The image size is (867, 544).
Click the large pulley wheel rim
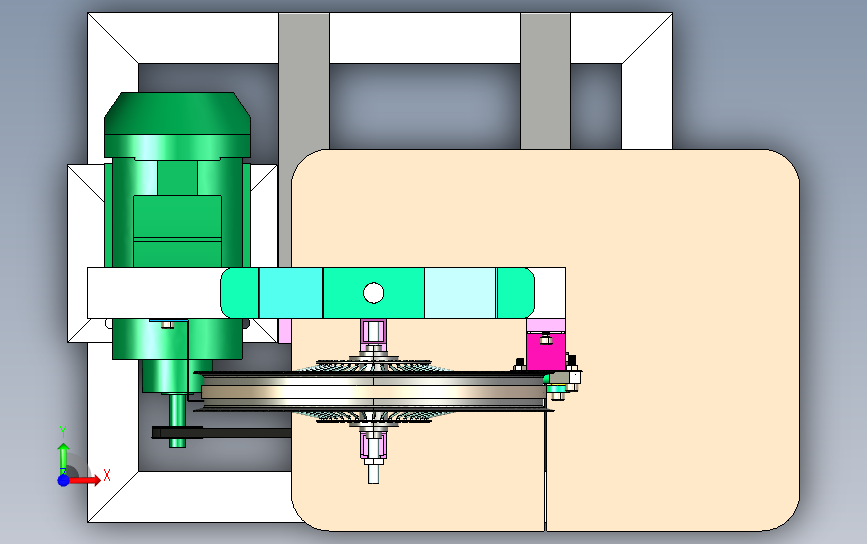point(373,392)
